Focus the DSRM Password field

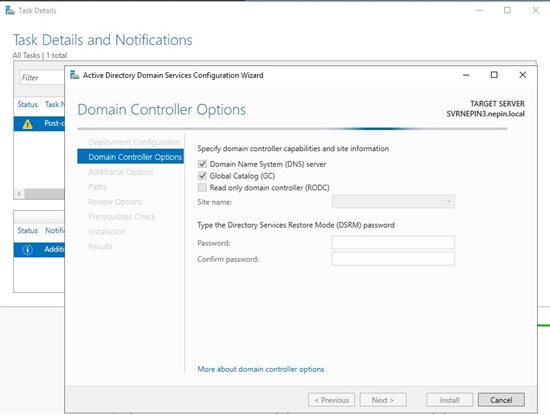[393, 242]
